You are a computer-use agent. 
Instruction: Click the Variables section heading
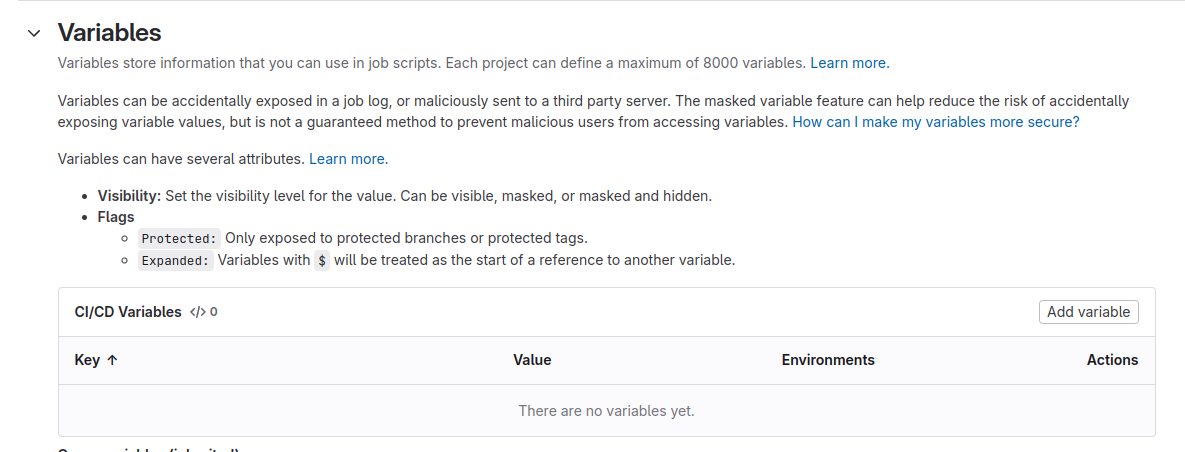[x=109, y=32]
